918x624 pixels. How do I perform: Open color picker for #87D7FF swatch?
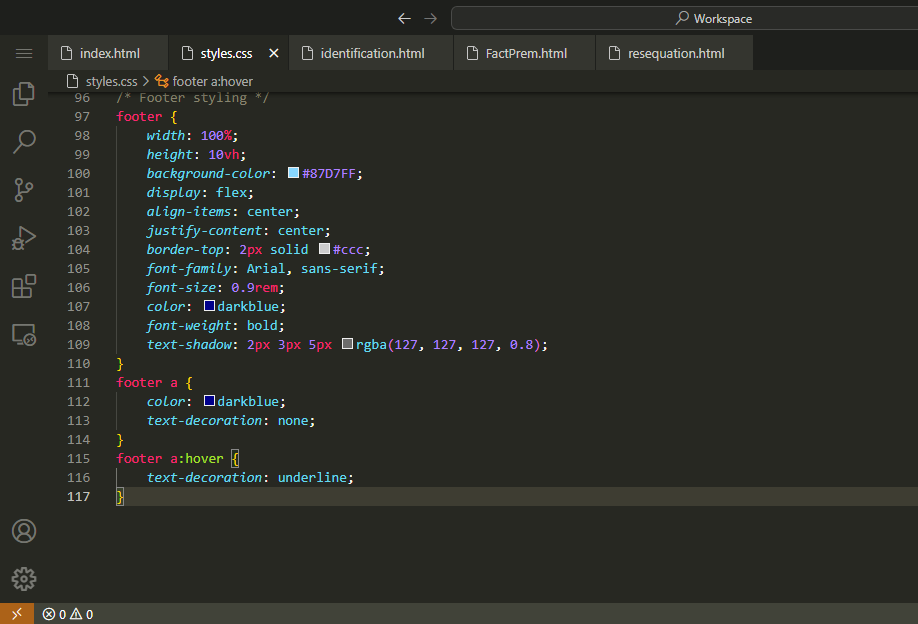293,173
